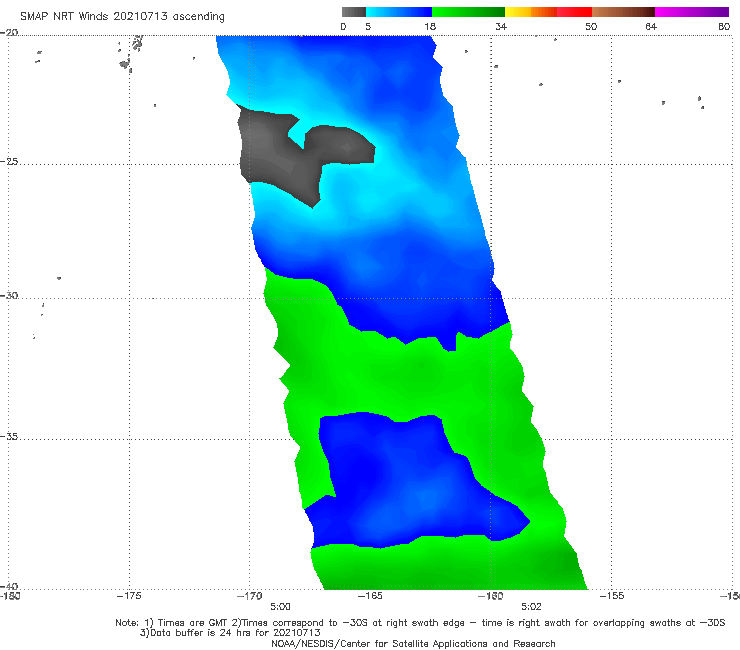Click the brown segment of the color bar
The width and height of the screenshot is (740, 650).
[x=623, y=12]
